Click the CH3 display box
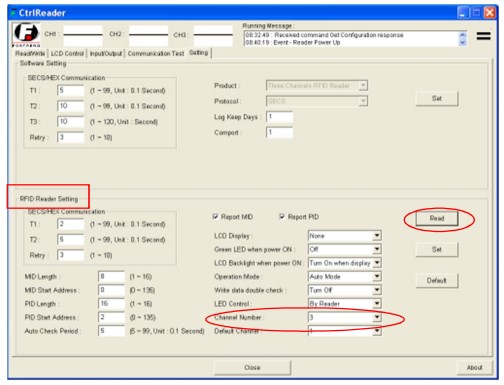Viewport: 504px width, 385px height. (213, 36)
